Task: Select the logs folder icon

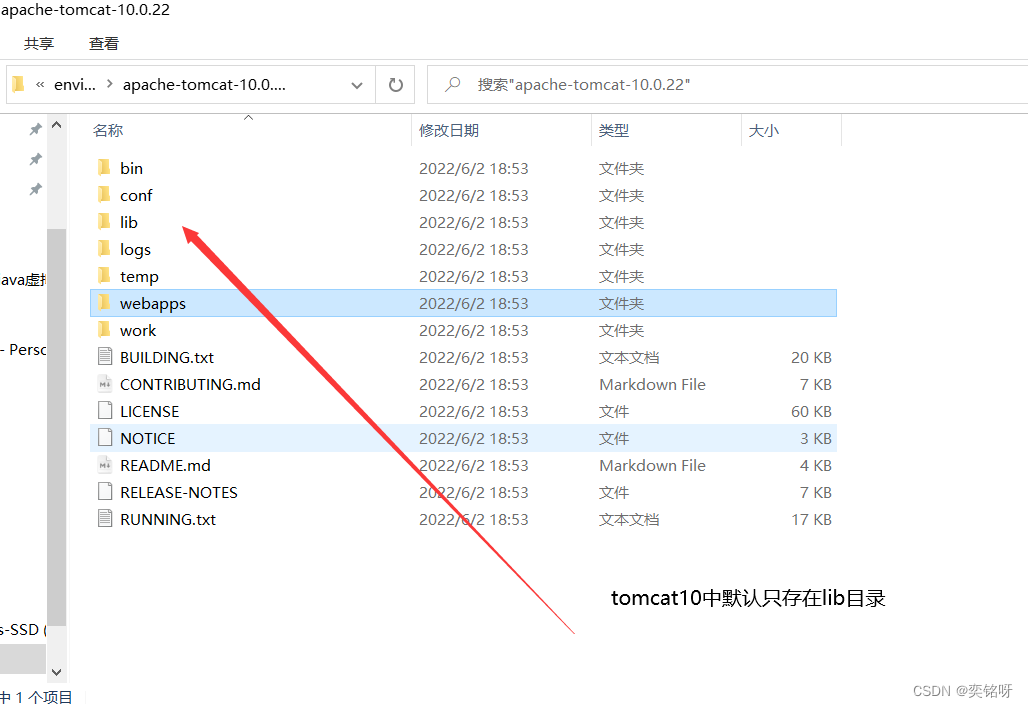Action: click(x=104, y=248)
